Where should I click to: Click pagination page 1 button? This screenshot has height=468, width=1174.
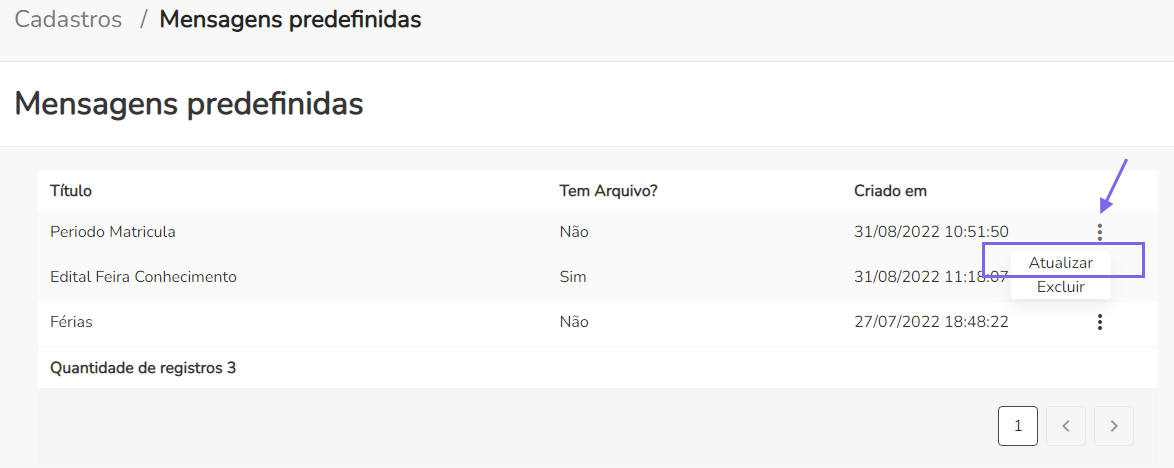[1018, 426]
